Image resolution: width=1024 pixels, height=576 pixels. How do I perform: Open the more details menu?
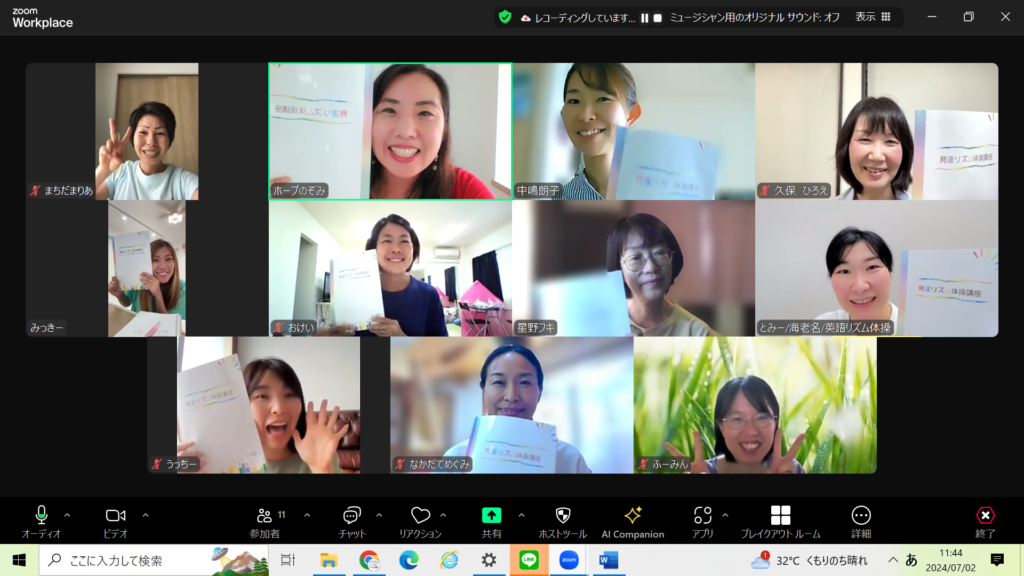tap(860, 518)
